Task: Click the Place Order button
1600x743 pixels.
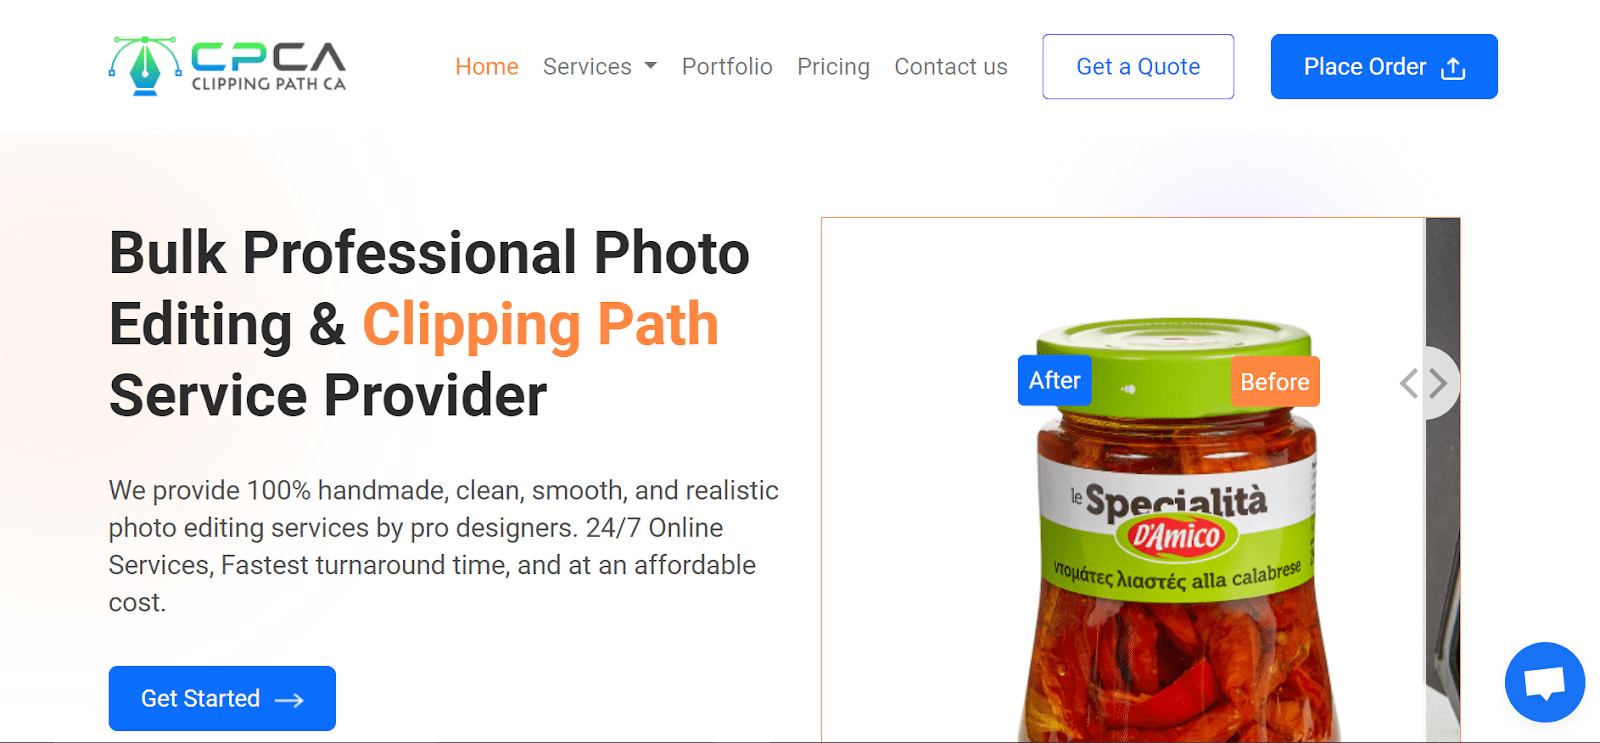Action: [x=1384, y=67]
